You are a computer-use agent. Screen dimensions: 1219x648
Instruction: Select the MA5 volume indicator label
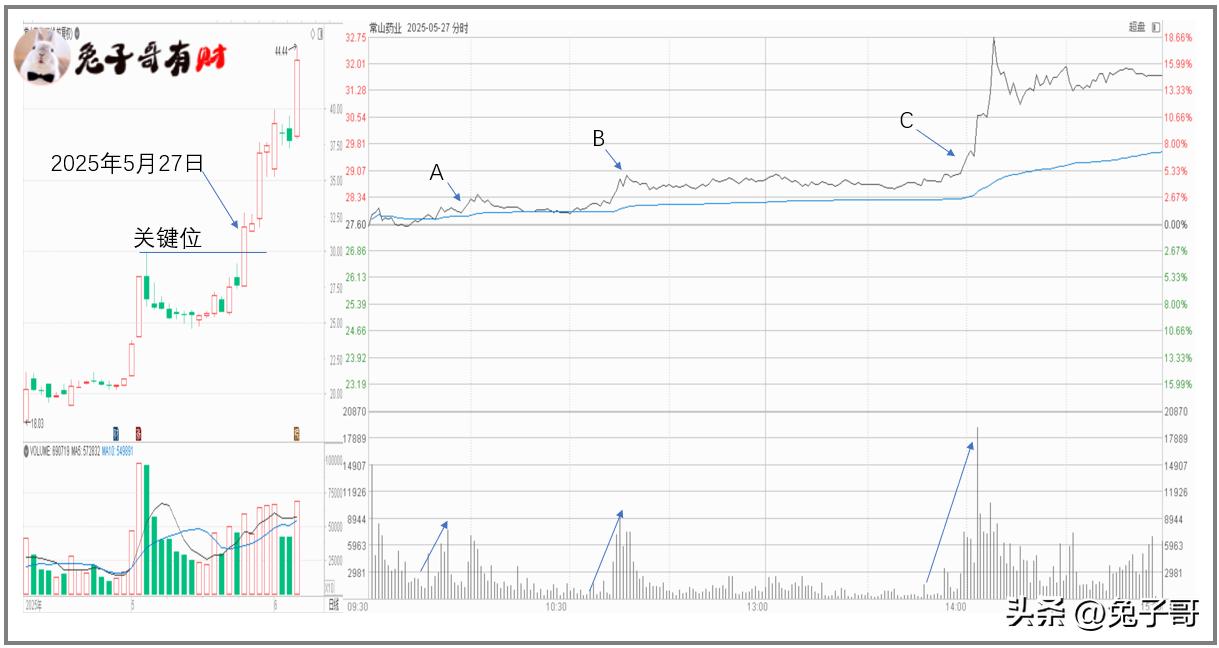click(x=84, y=451)
